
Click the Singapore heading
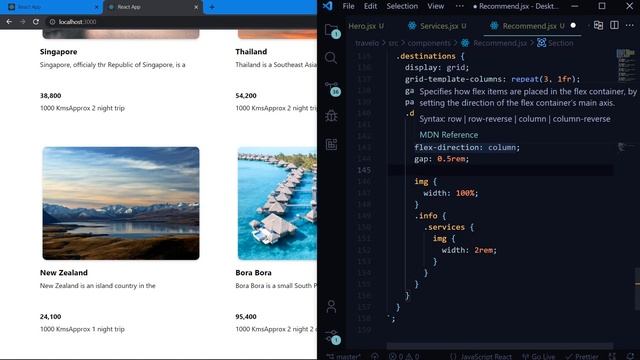click(x=58, y=52)
